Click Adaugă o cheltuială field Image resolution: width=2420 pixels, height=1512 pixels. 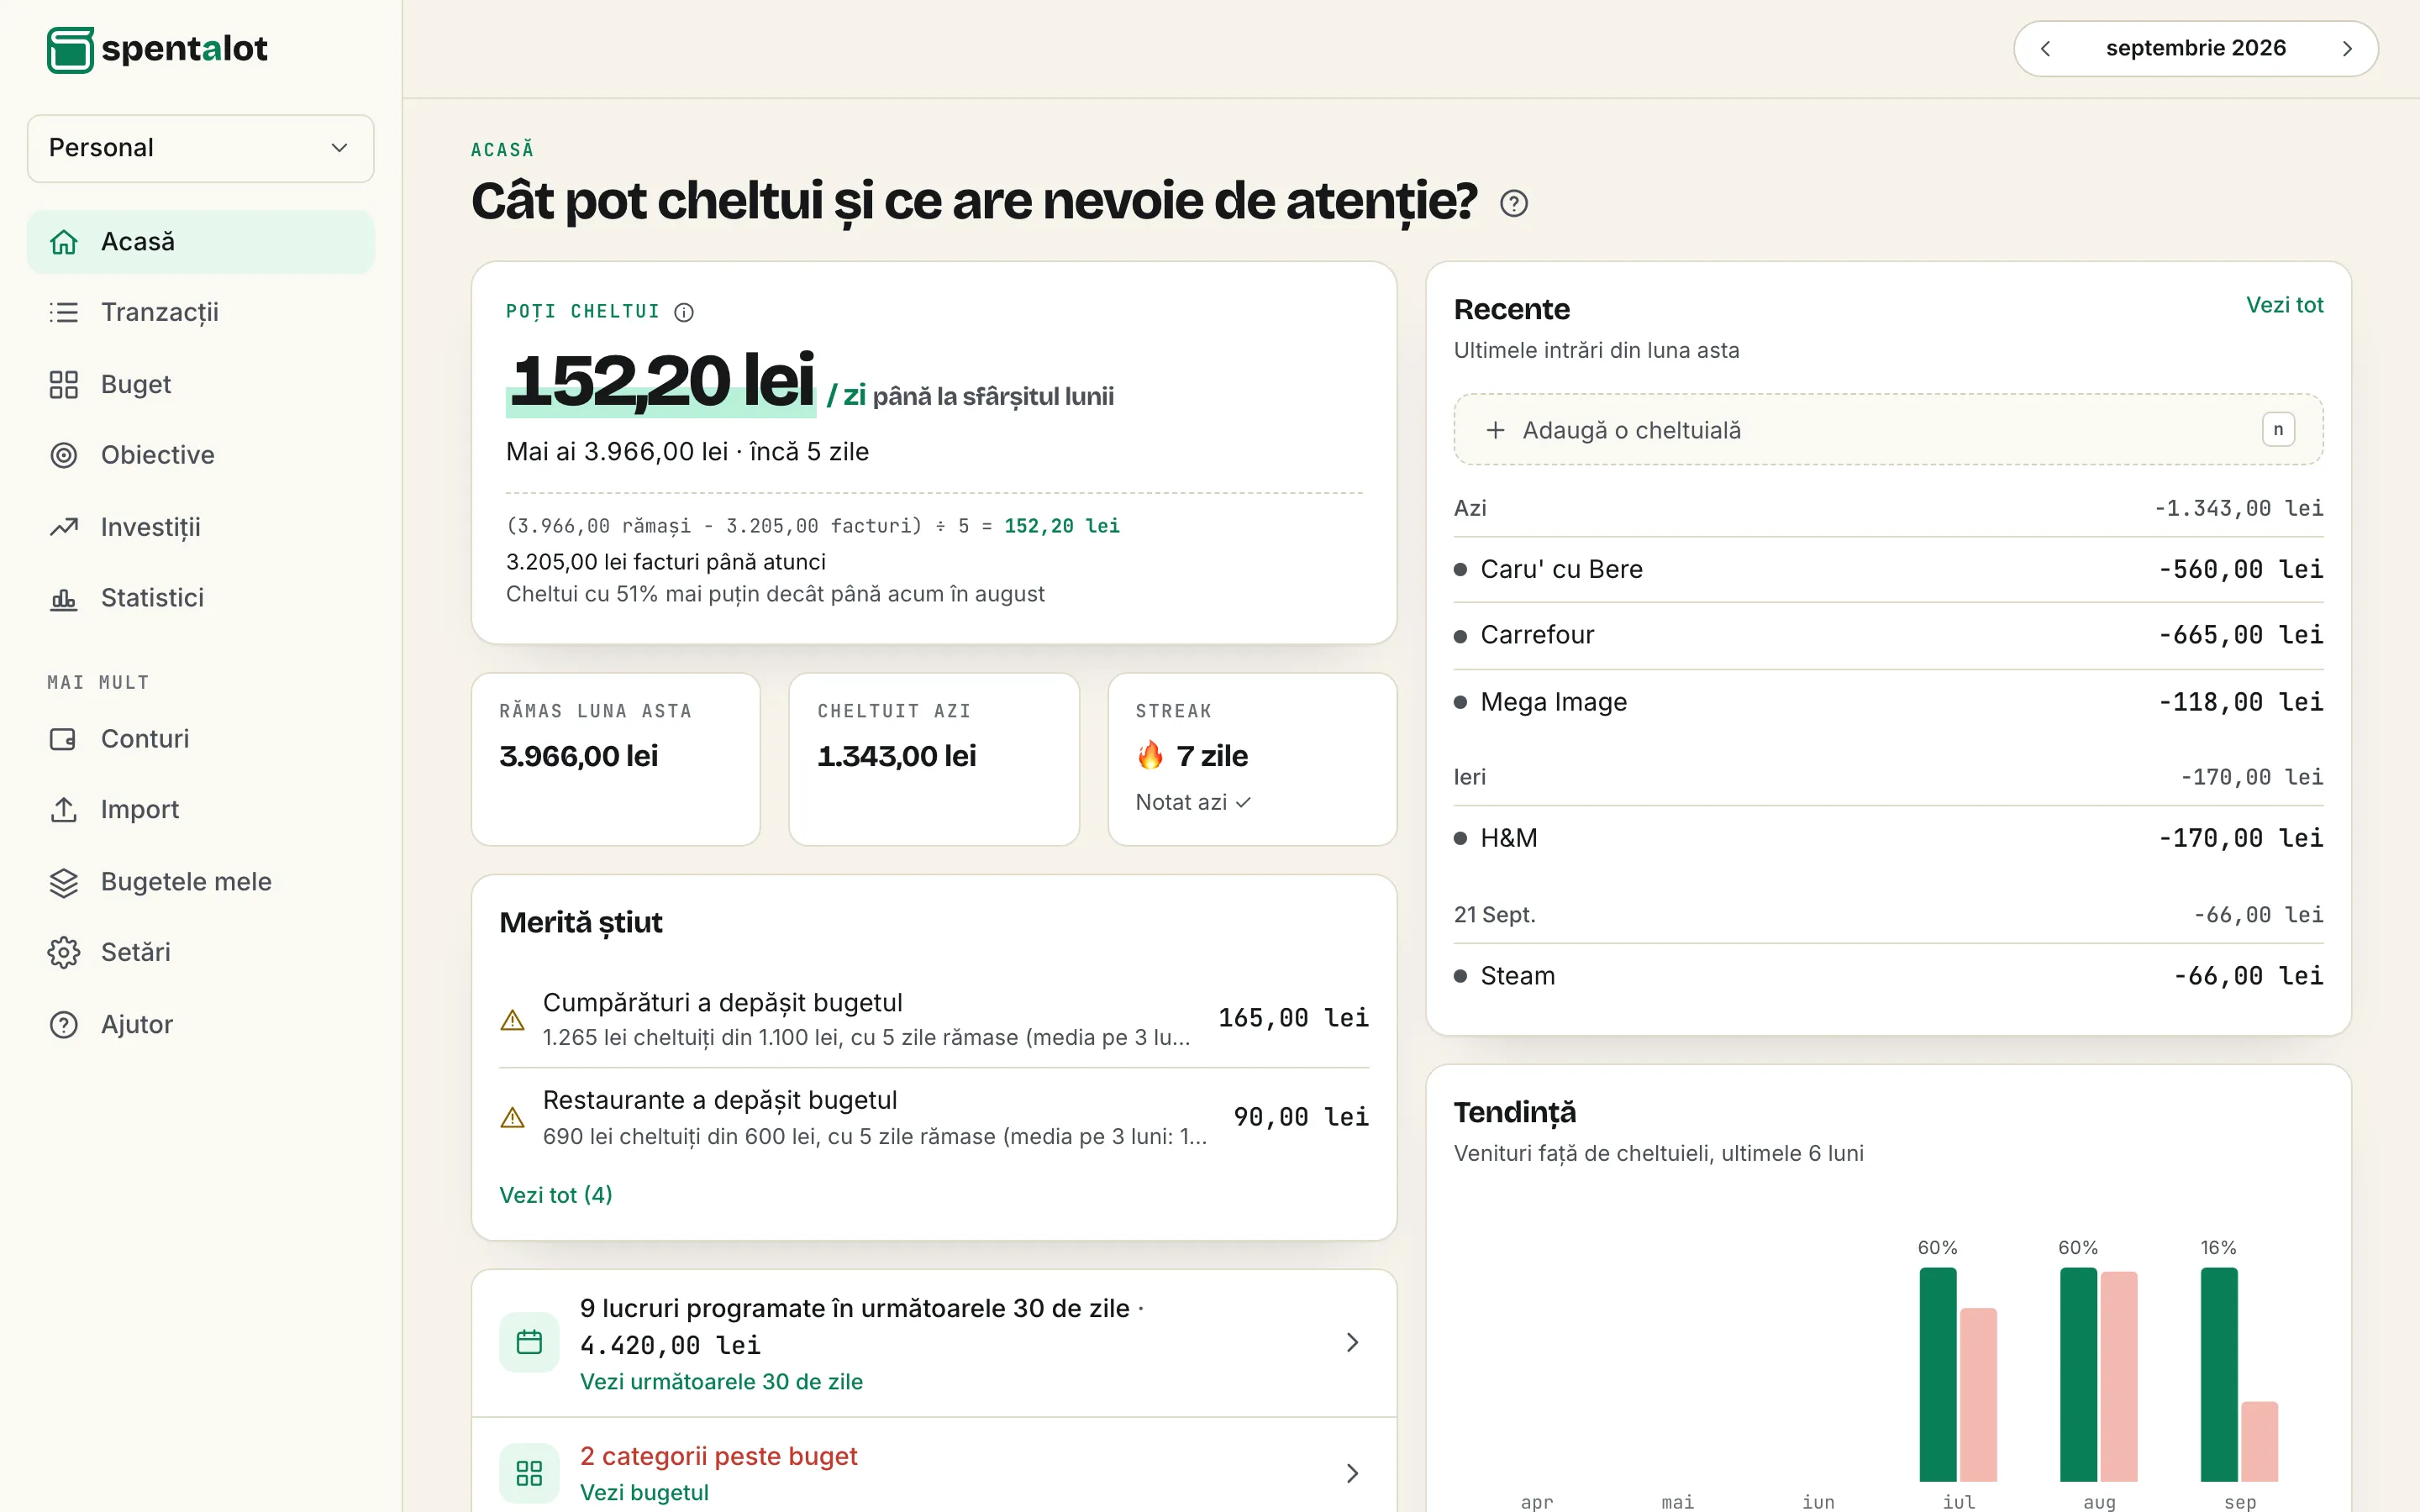click(x=1888, y=430)
